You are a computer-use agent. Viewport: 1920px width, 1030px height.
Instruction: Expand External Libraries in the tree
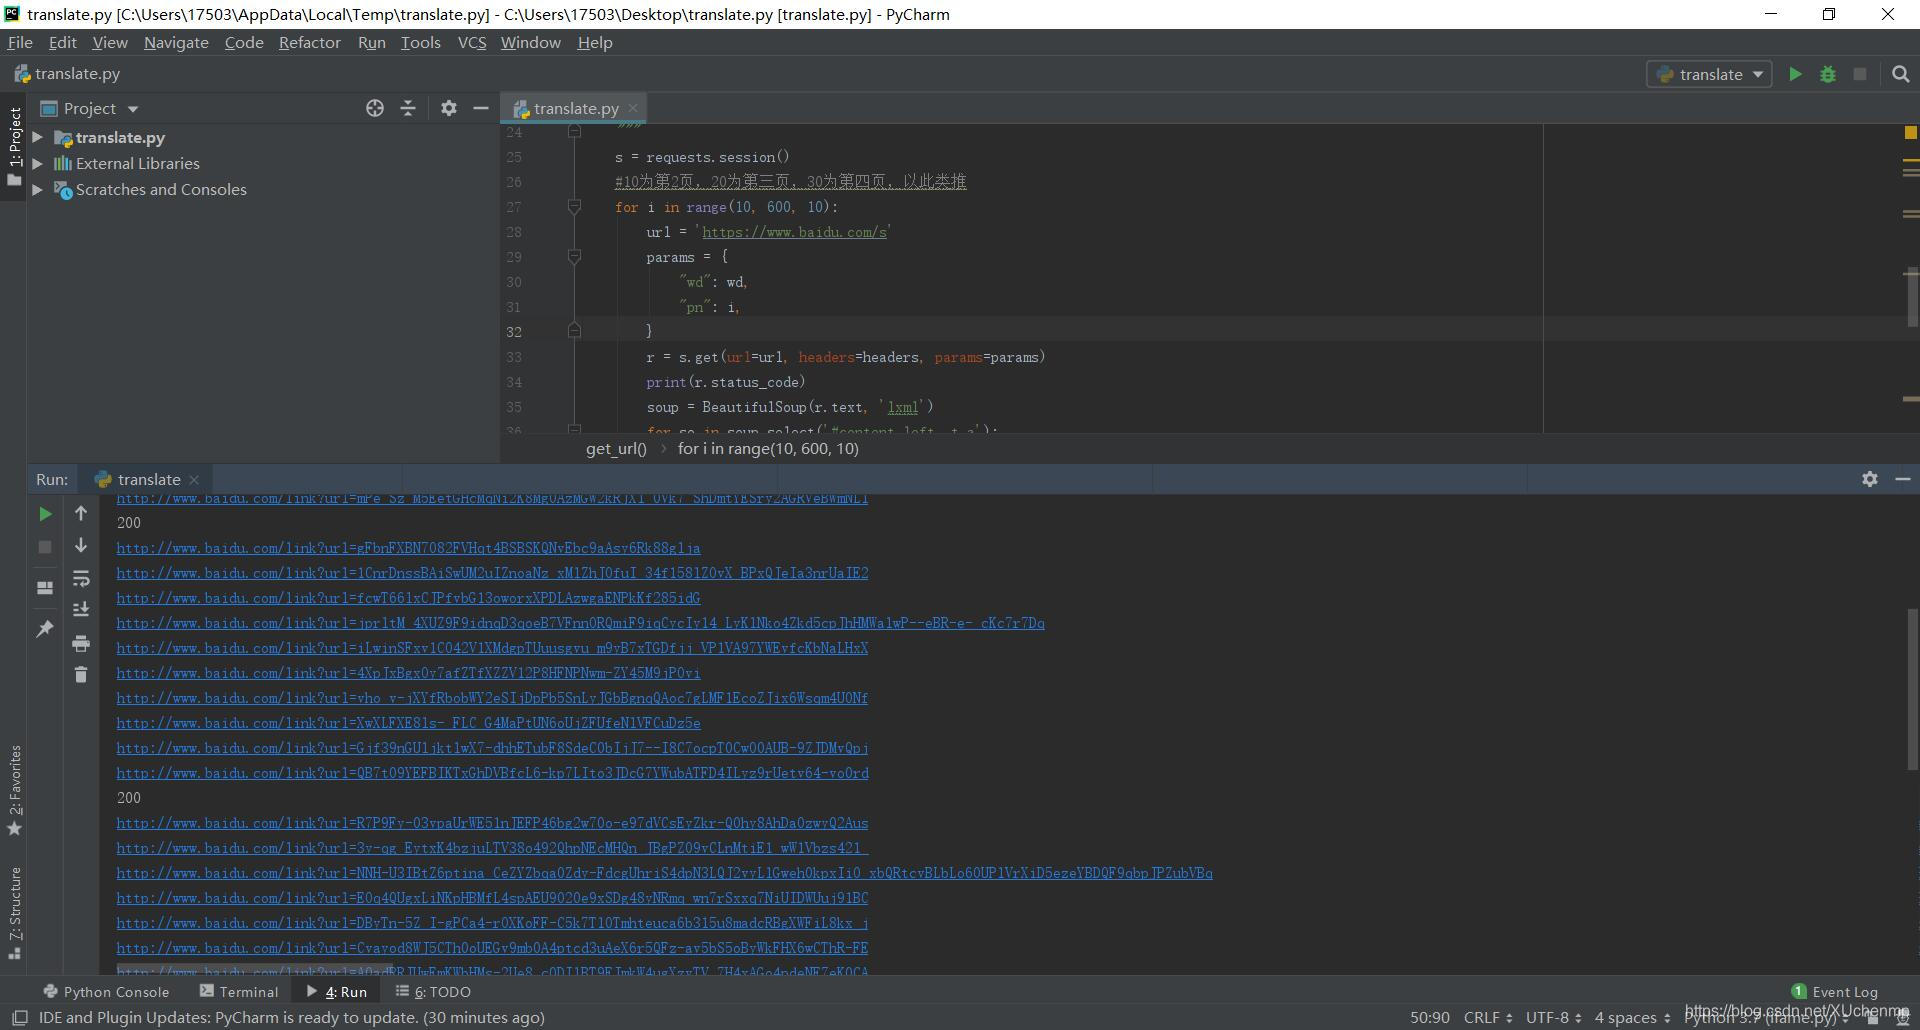click(37, 163)
